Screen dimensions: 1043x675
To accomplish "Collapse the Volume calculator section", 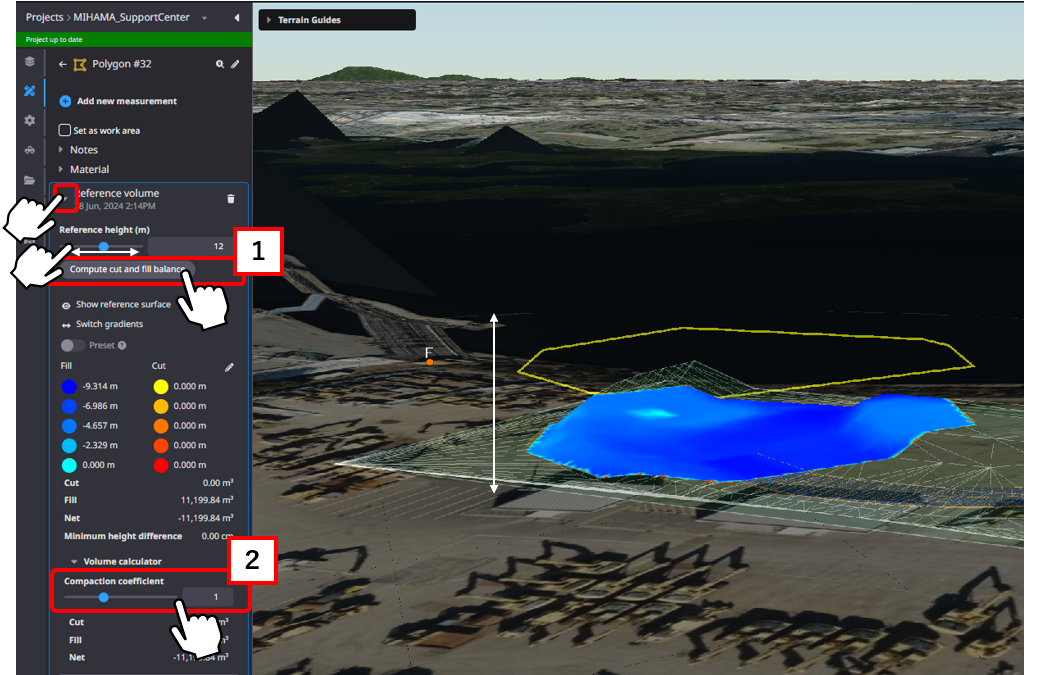I will [x=75, y=562].
